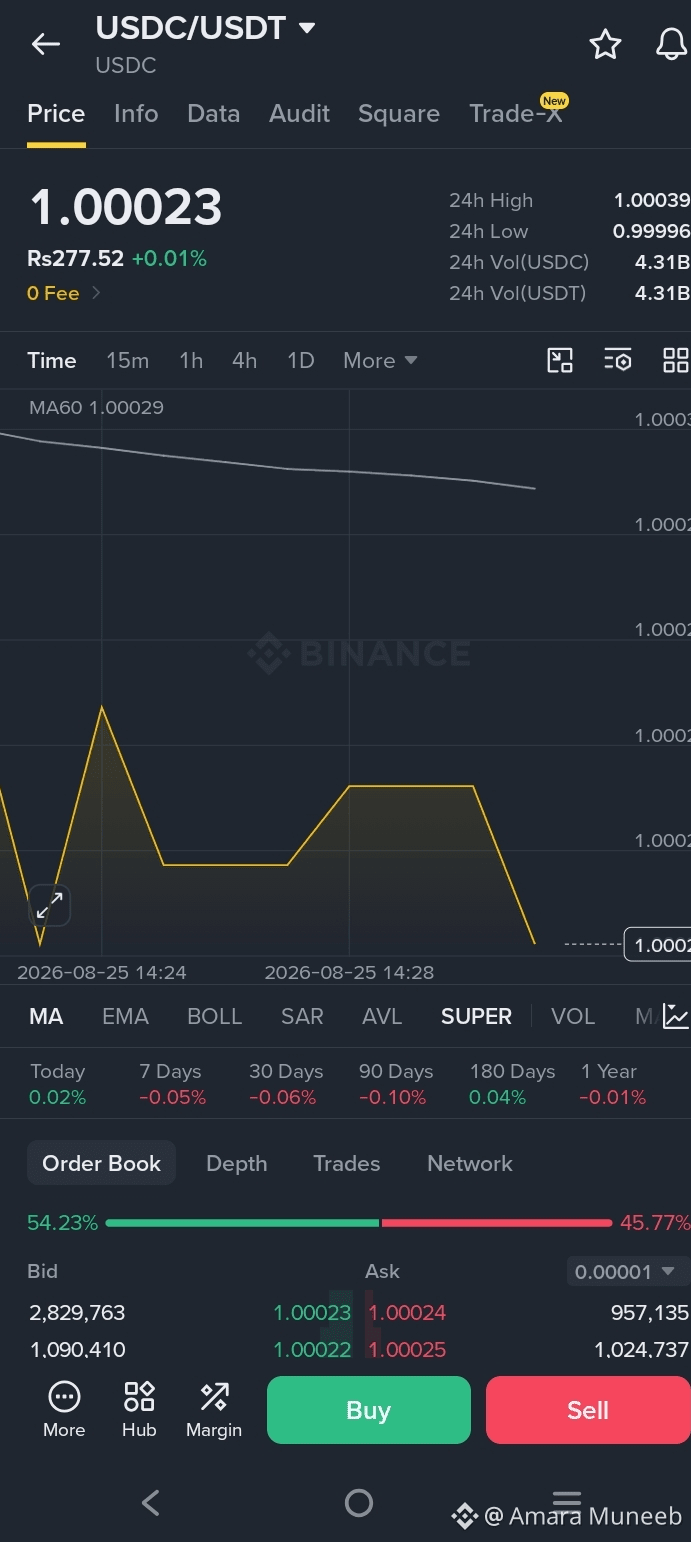Select ask price 1.00024 row
Image resolution: width=691 pixels, height=1542 pixels.
coord(527,1313)
